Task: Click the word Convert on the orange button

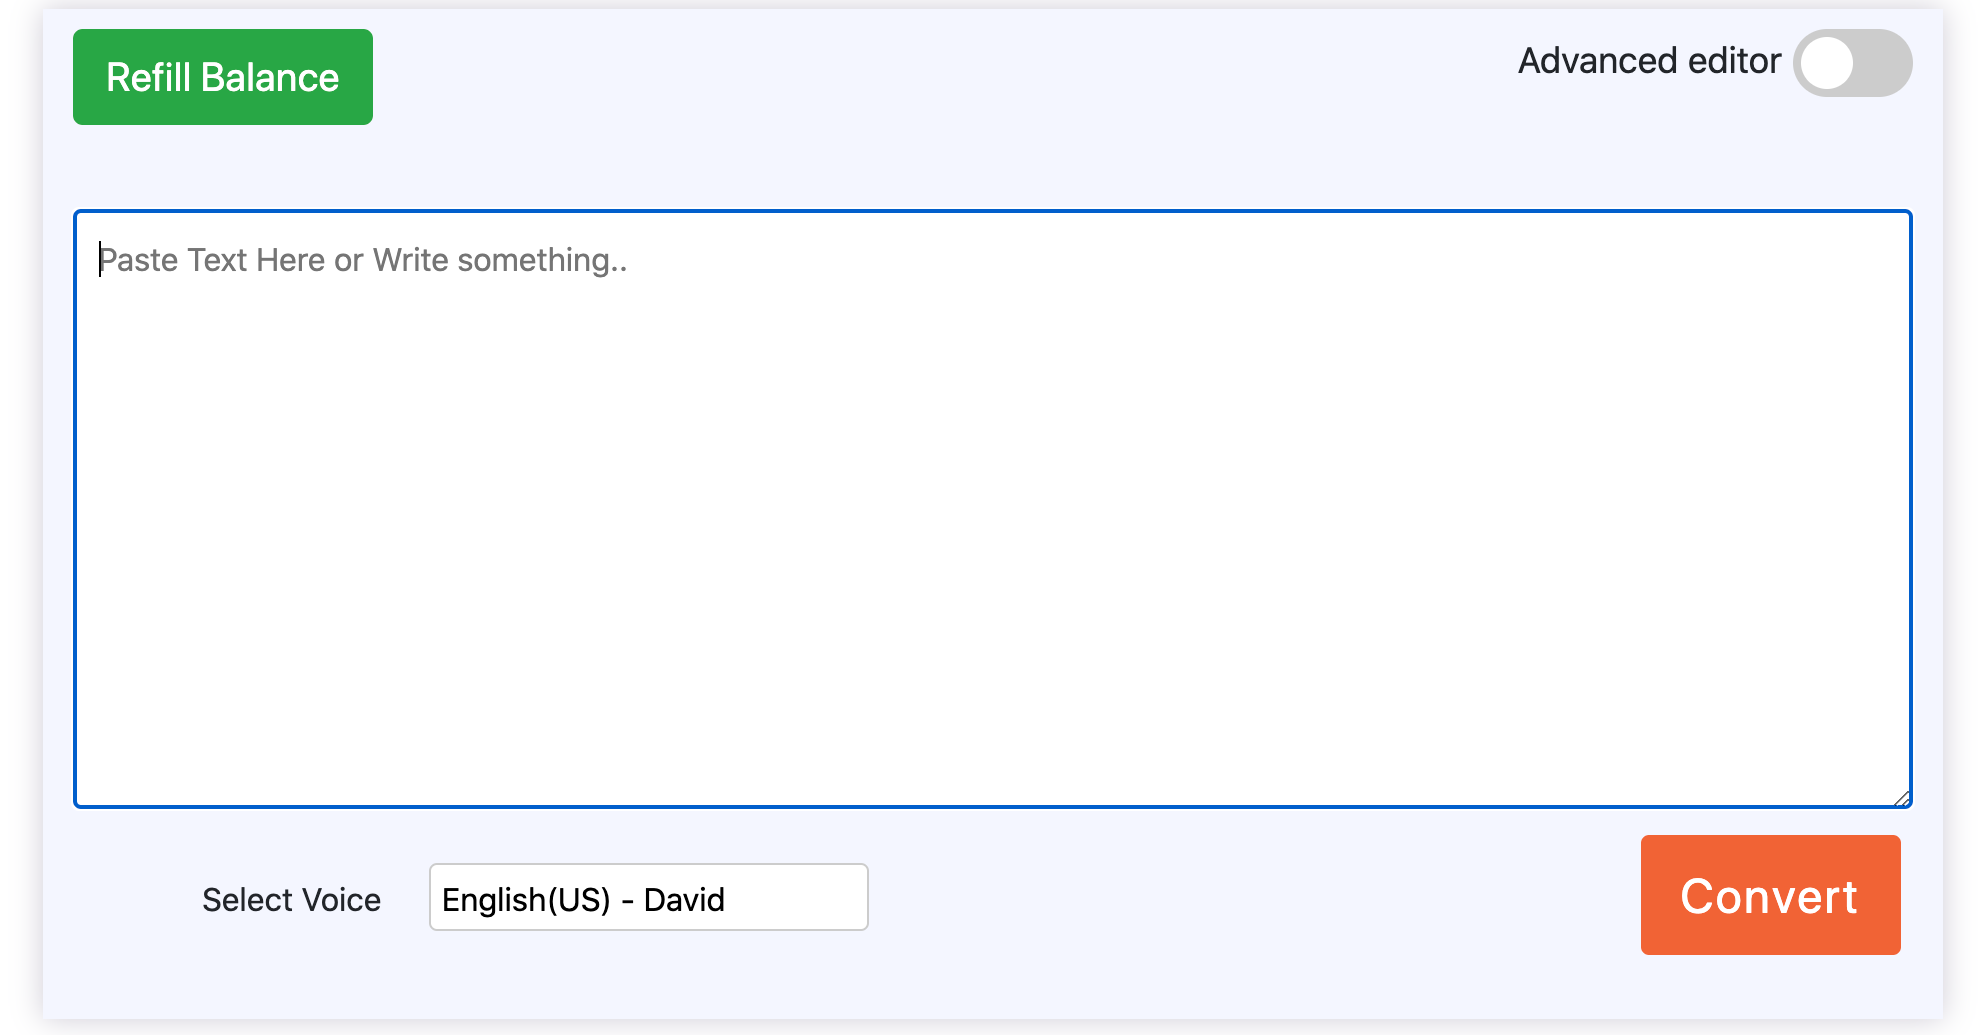Action: tap(1768, 896)
